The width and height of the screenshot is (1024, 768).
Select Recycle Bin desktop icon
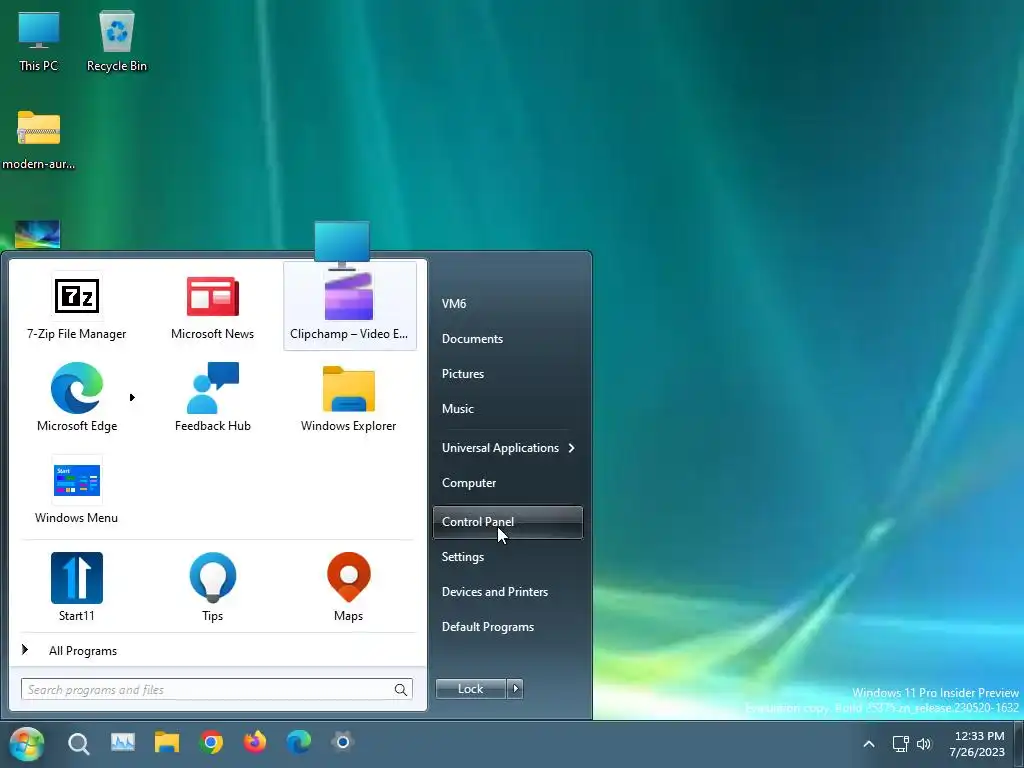pyautogui.click(x=117, y=40)
